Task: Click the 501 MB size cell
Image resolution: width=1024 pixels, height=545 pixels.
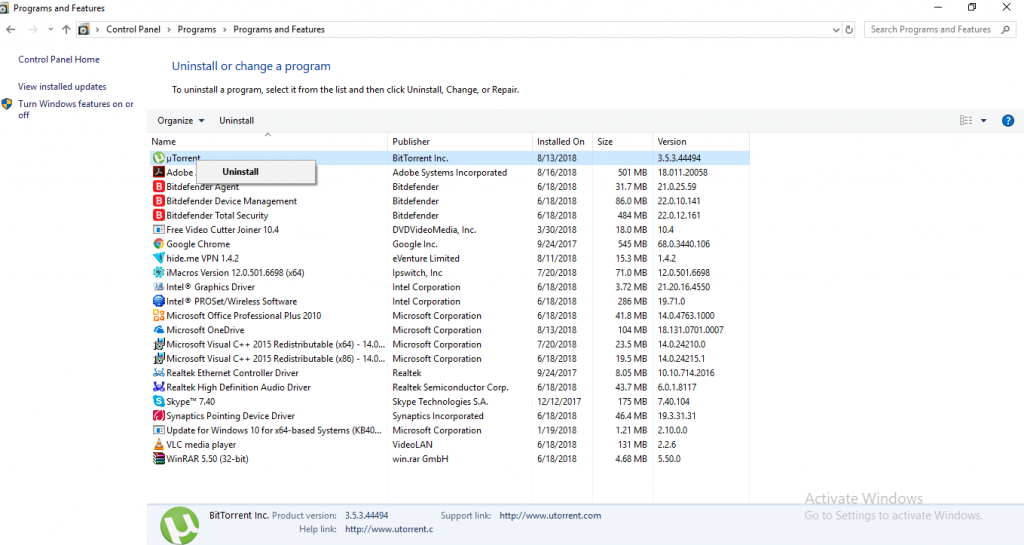Action: [x=632, y=172]
